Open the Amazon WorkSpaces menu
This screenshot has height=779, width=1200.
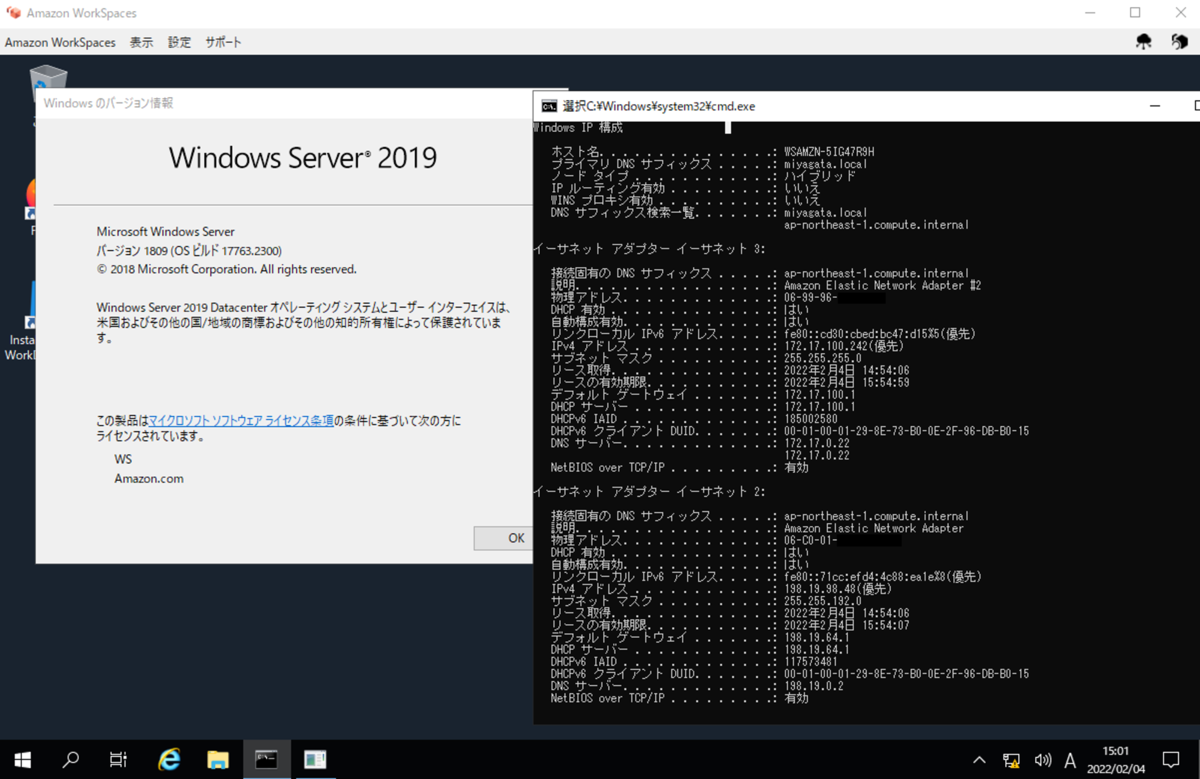point(60,42)
